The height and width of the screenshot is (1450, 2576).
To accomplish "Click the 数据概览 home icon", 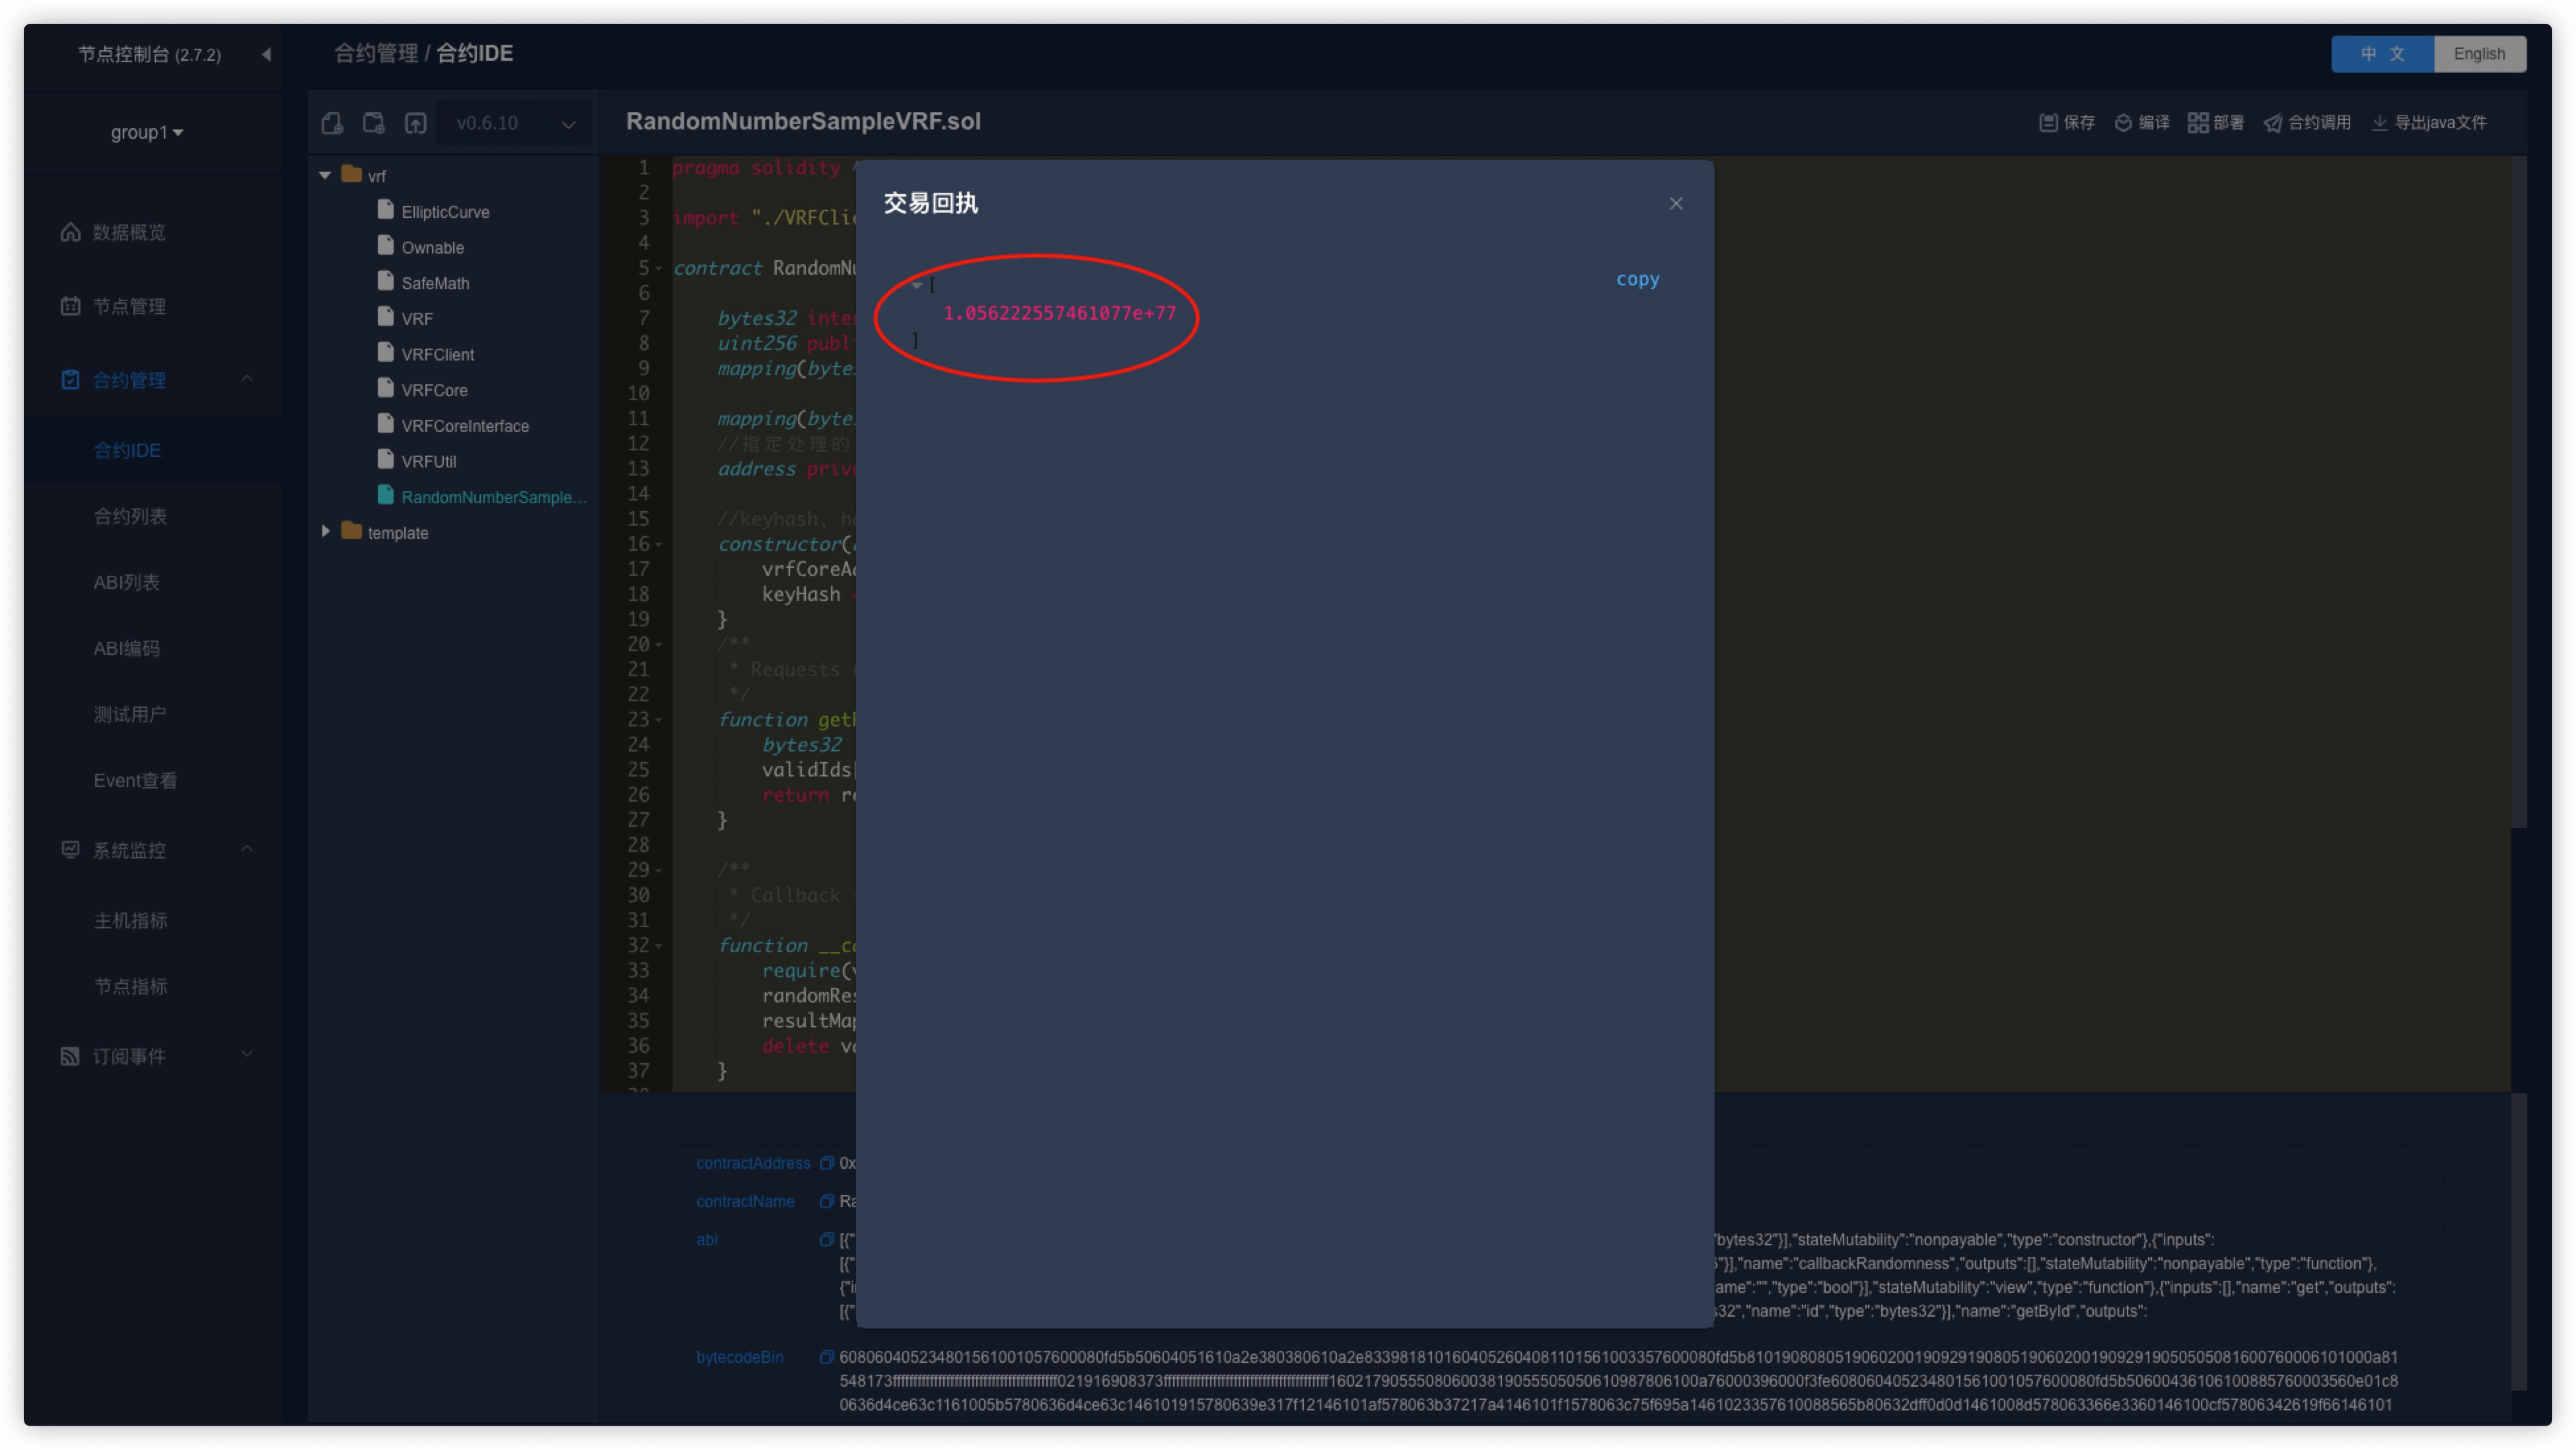I will pos(70,232).
